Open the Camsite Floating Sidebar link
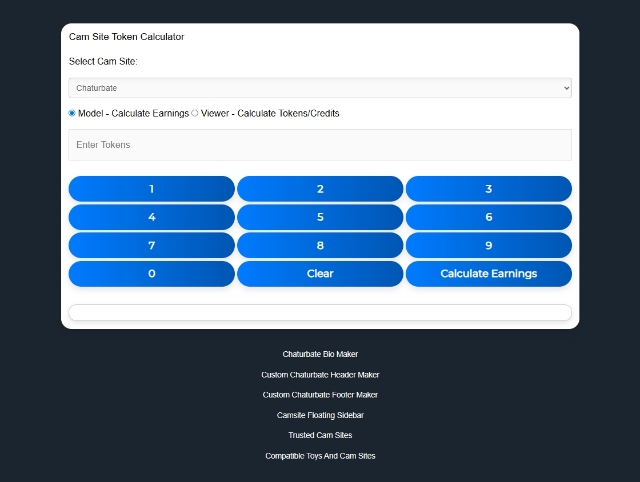The height and width of the screenshot is (482, 640). tap(320, 415)
